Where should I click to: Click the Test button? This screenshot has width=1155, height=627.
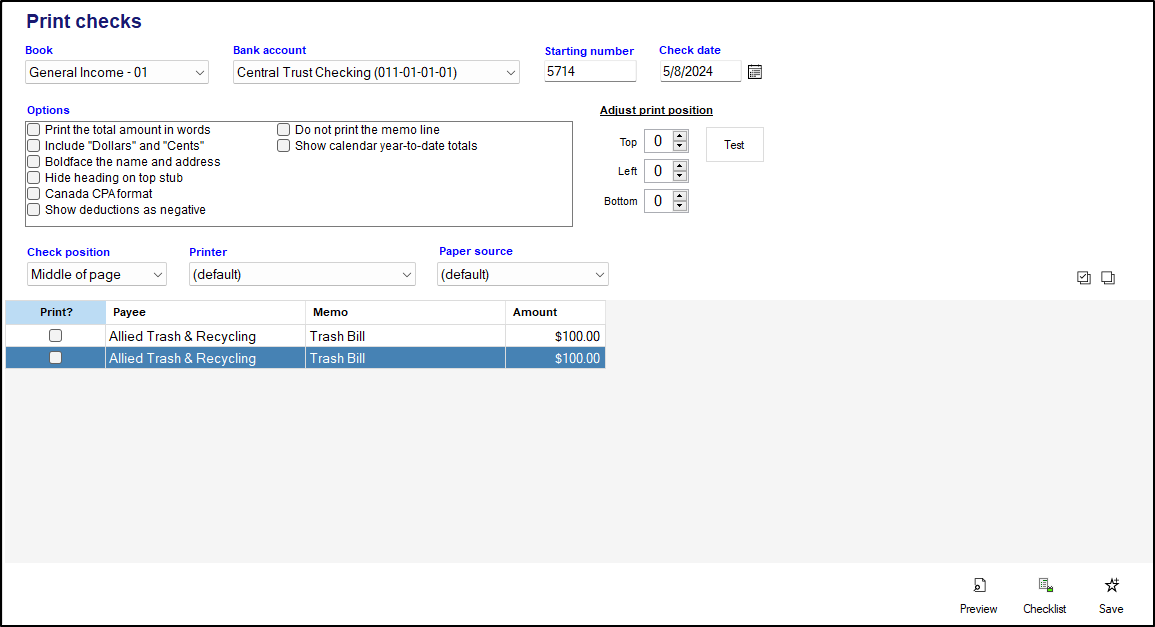click(x=734, y=145)
